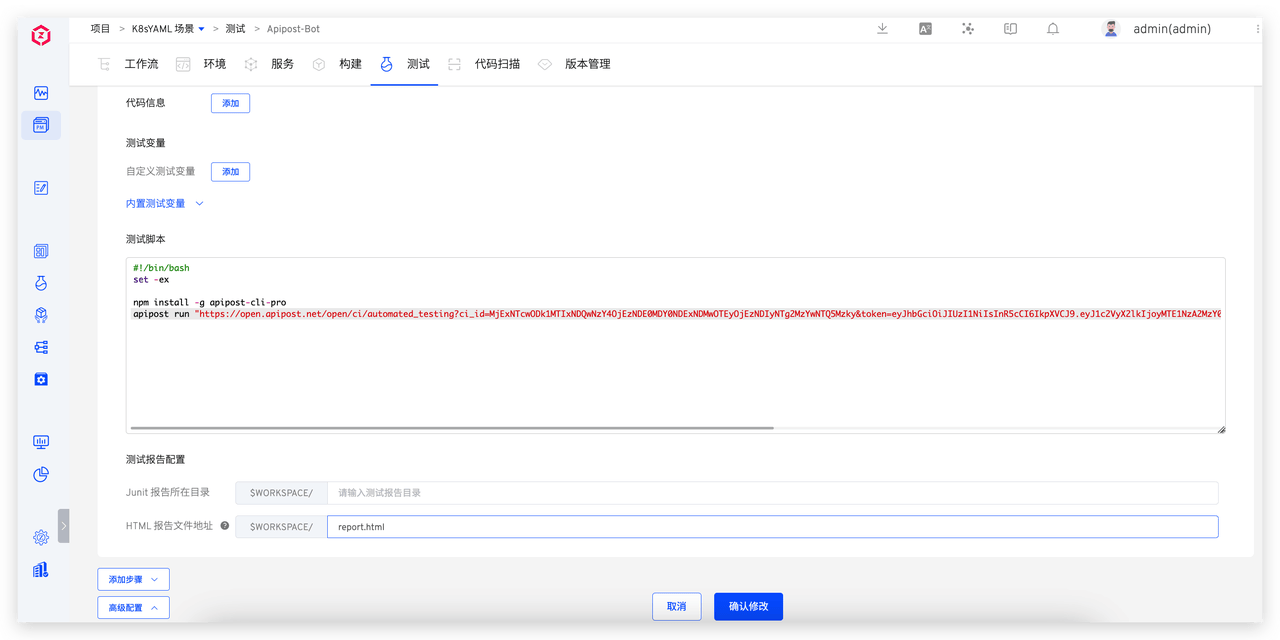Switch to the 代码扫描 tab
1280x640 pixels.
pos(497,64)
